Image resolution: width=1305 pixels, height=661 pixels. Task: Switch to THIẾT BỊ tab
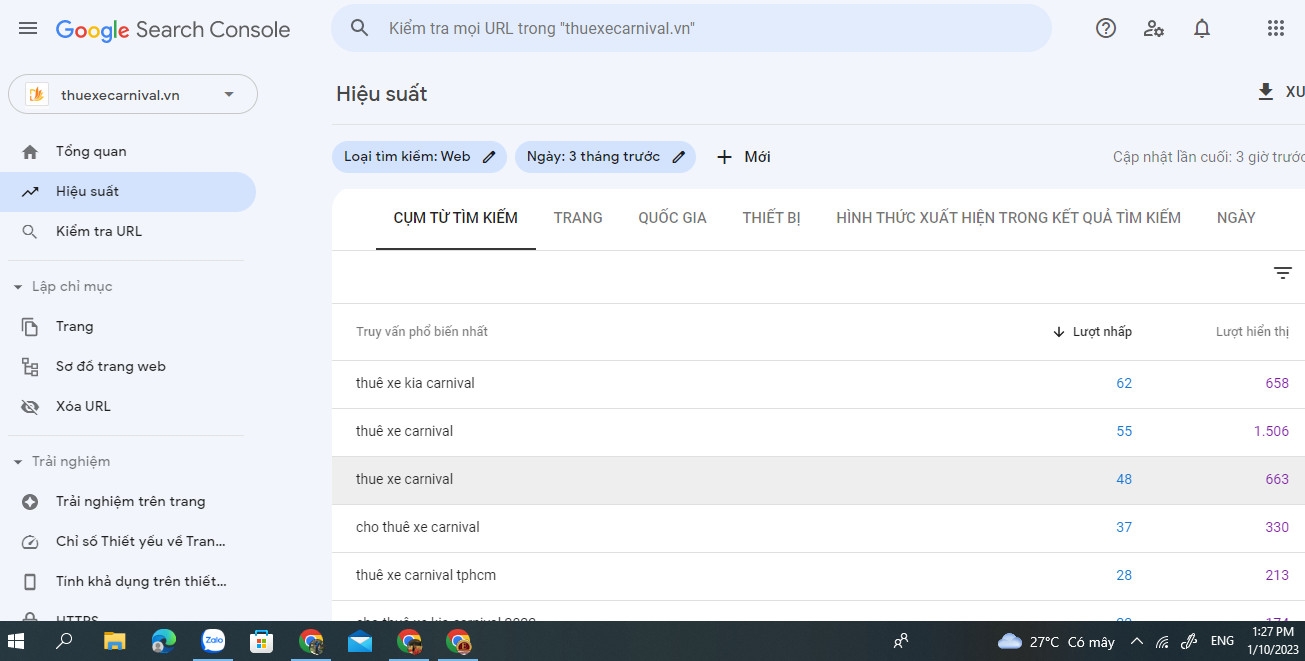pyautogui.click(x=772, y=218)
